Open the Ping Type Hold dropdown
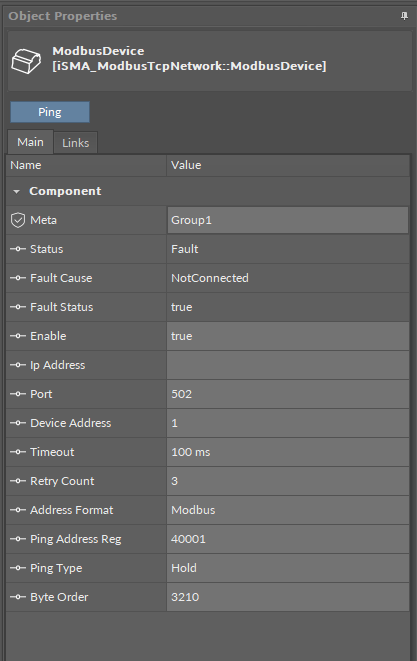 pyautogui.click(x=288, y=568)
